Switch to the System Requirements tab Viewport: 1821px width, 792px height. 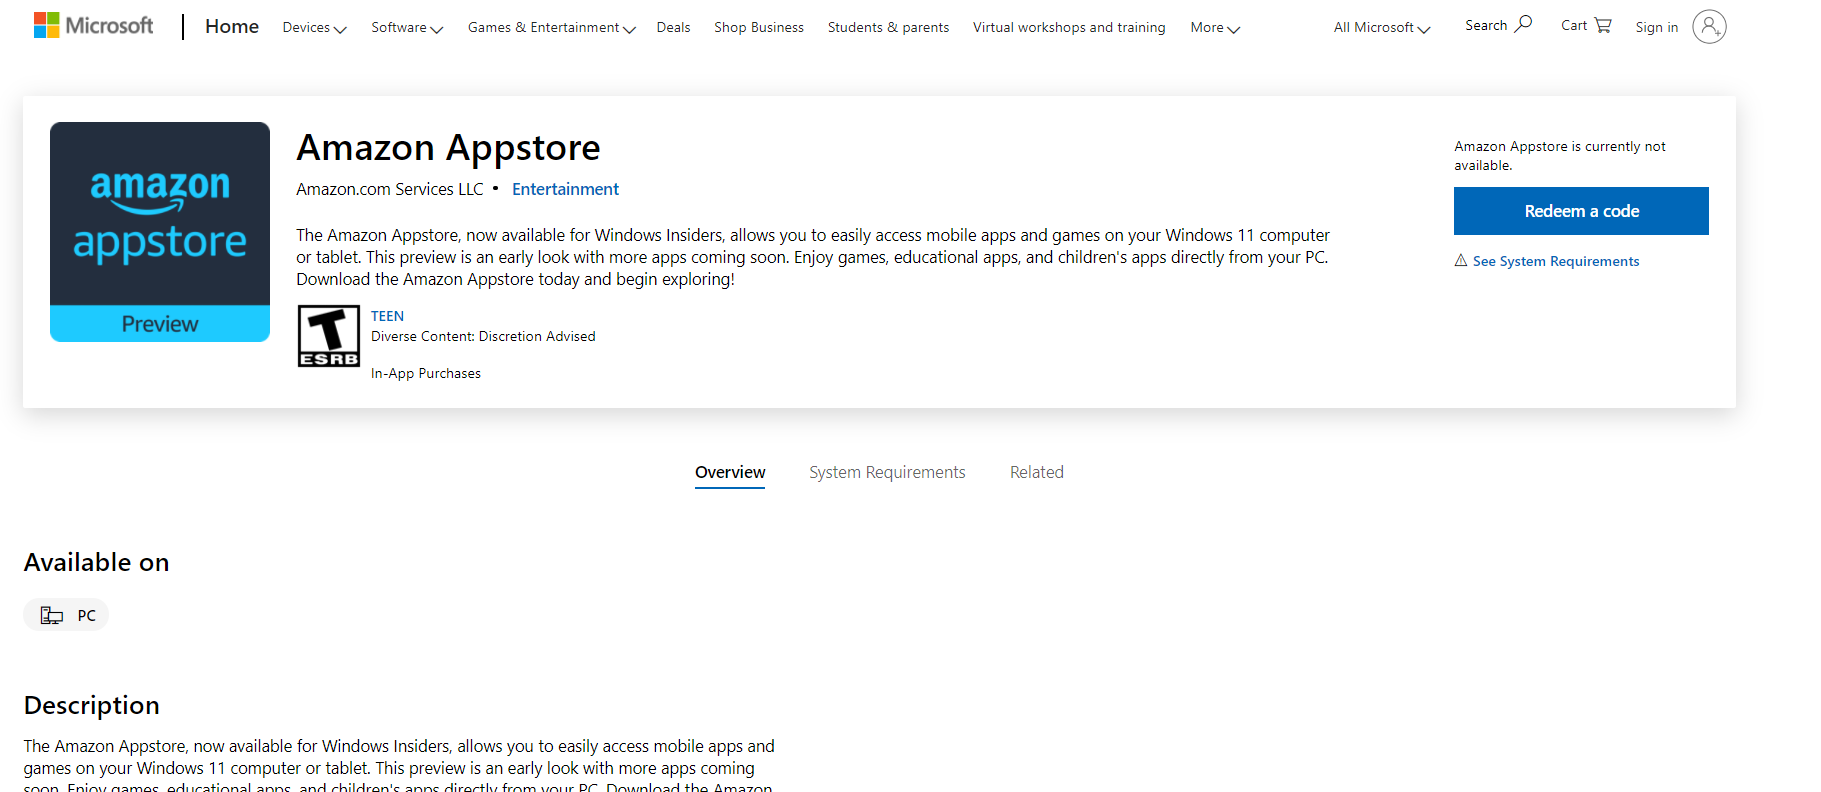[887, 472]
